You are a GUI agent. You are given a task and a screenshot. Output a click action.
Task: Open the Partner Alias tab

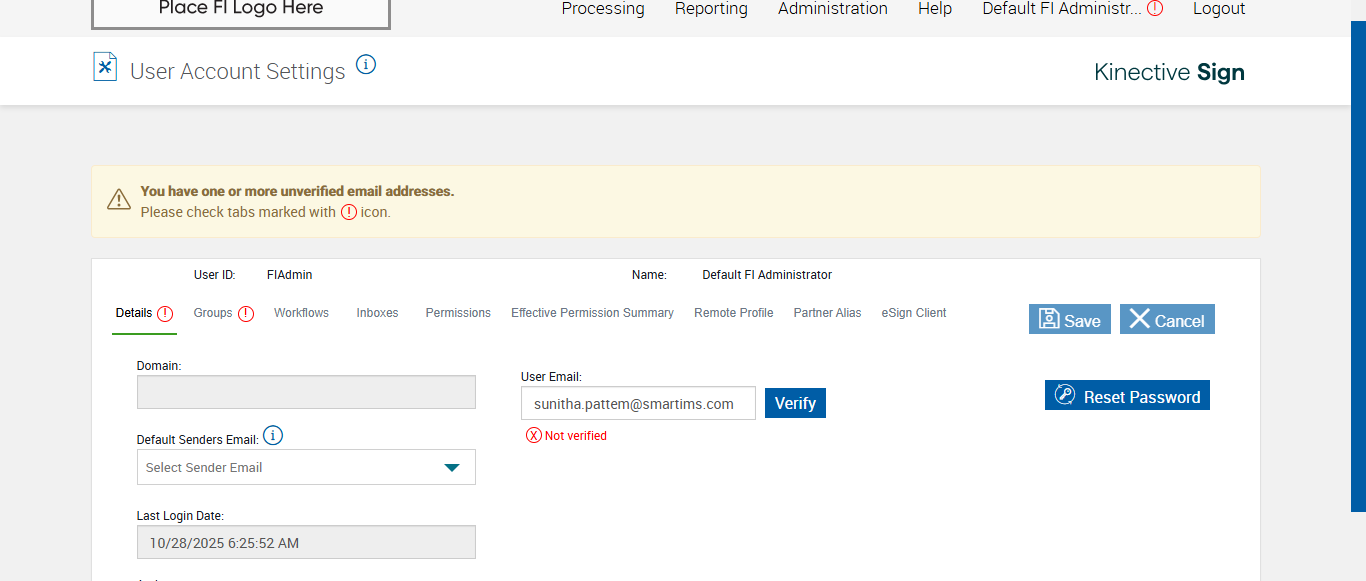(x=827, y=313)
